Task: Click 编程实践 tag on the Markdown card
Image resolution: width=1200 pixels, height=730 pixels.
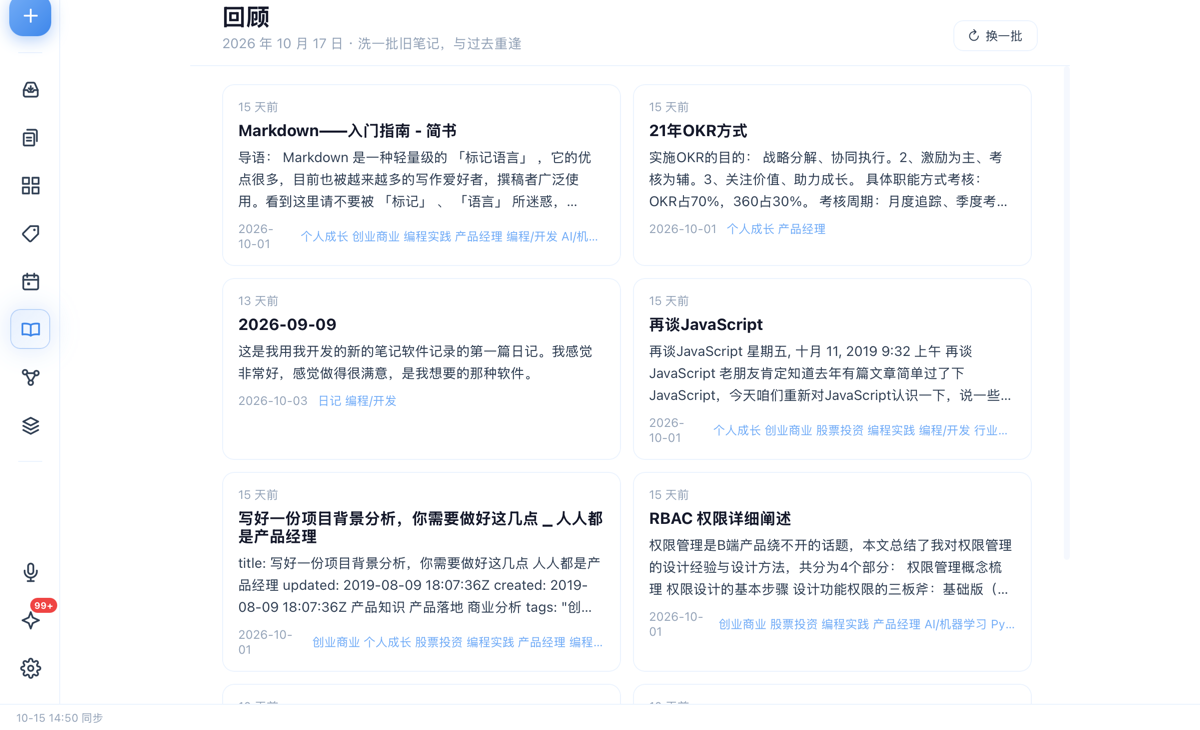Action: point(427,237)
